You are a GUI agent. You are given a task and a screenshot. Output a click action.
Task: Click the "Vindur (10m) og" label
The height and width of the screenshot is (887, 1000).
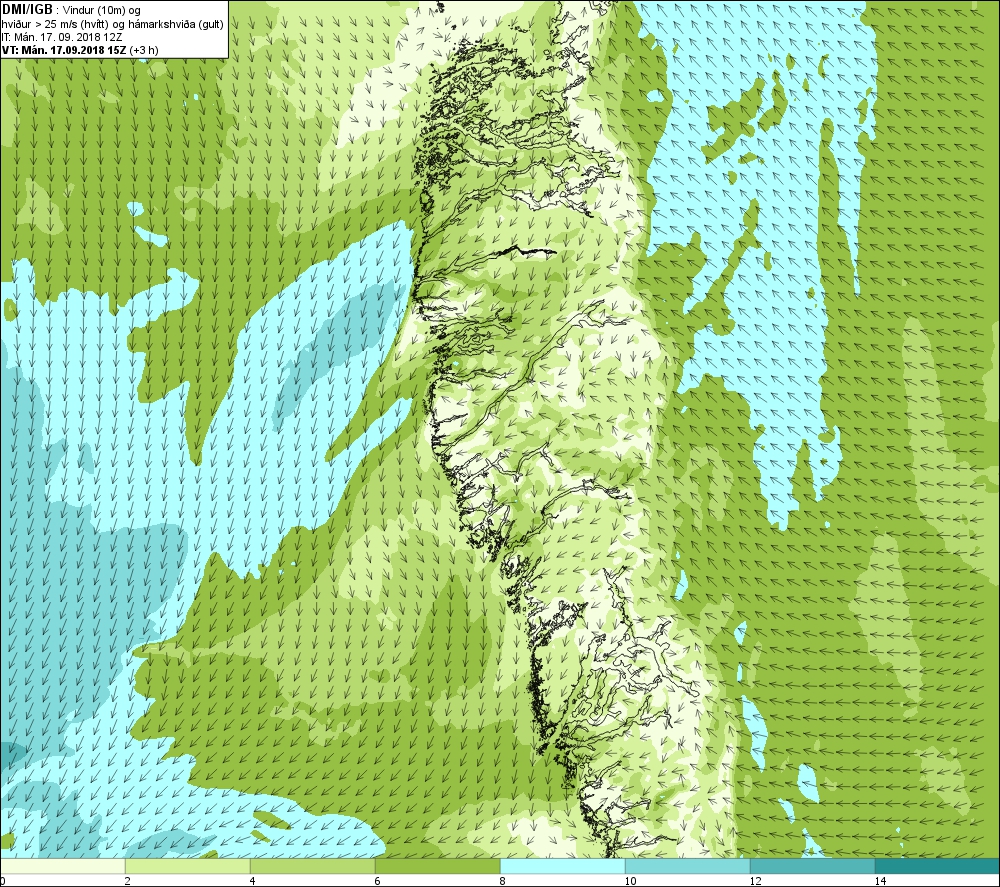(x=103, y=10)
